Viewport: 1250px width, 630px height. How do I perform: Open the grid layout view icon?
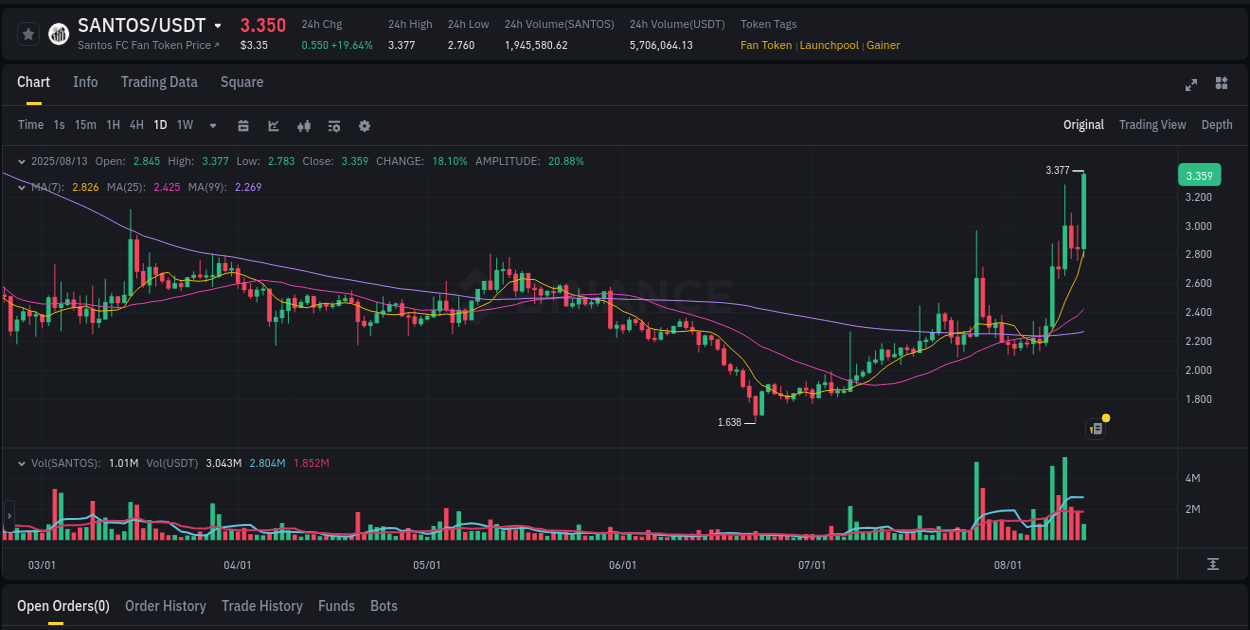click(x=1220, y=85)
